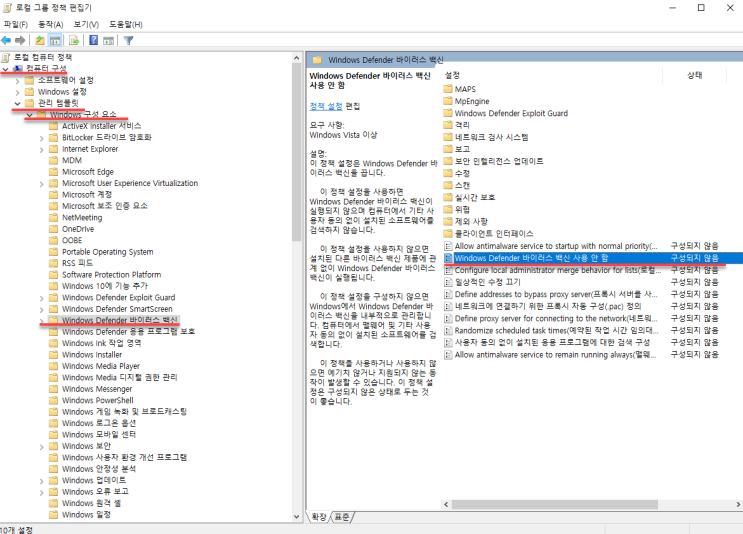This screenshot has height=534, width=743.
Task: Expand the Windows 오류 보고 tree node
Action: (42, 492)
